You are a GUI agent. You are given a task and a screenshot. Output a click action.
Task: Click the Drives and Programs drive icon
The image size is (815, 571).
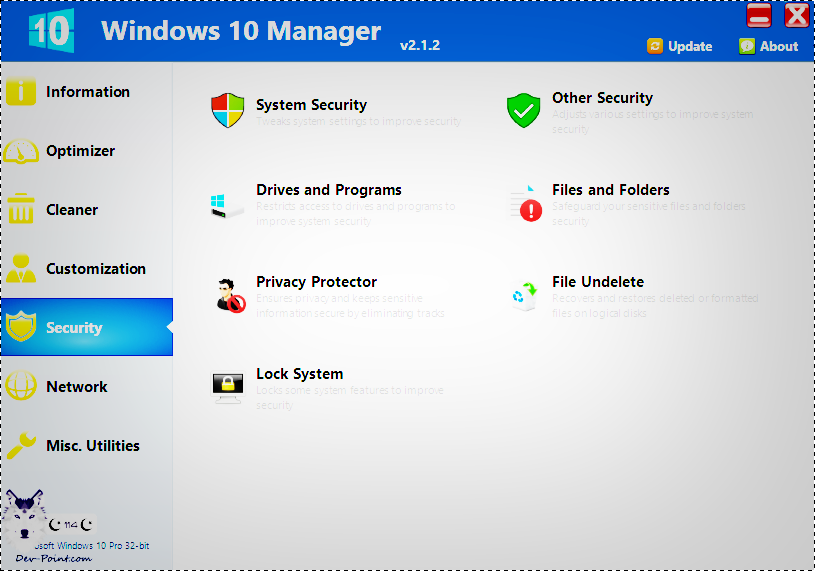(x=227, y=203)
